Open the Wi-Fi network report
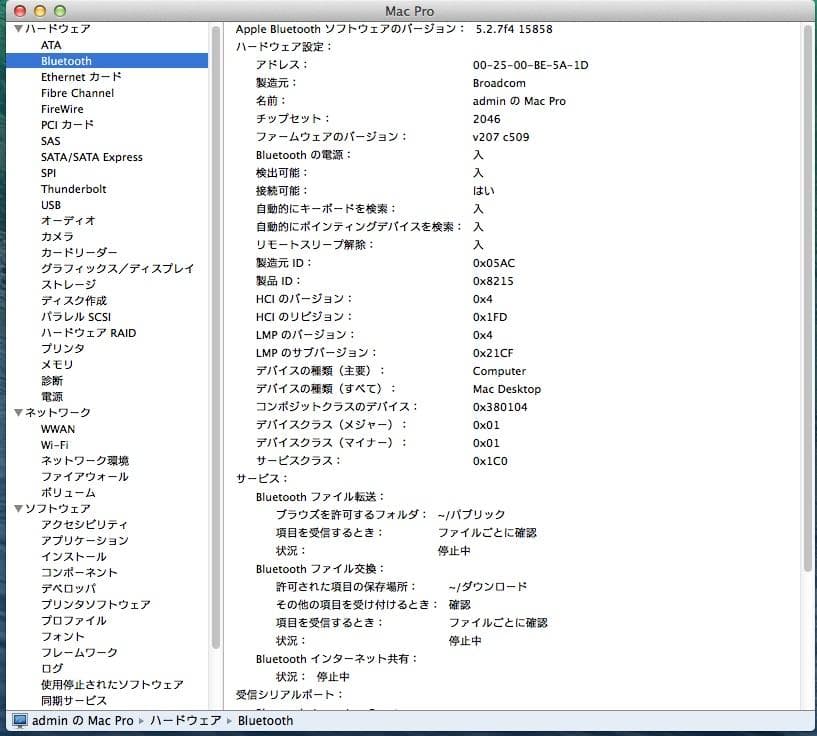Screen dimensions: 817x736 (57, 444)
